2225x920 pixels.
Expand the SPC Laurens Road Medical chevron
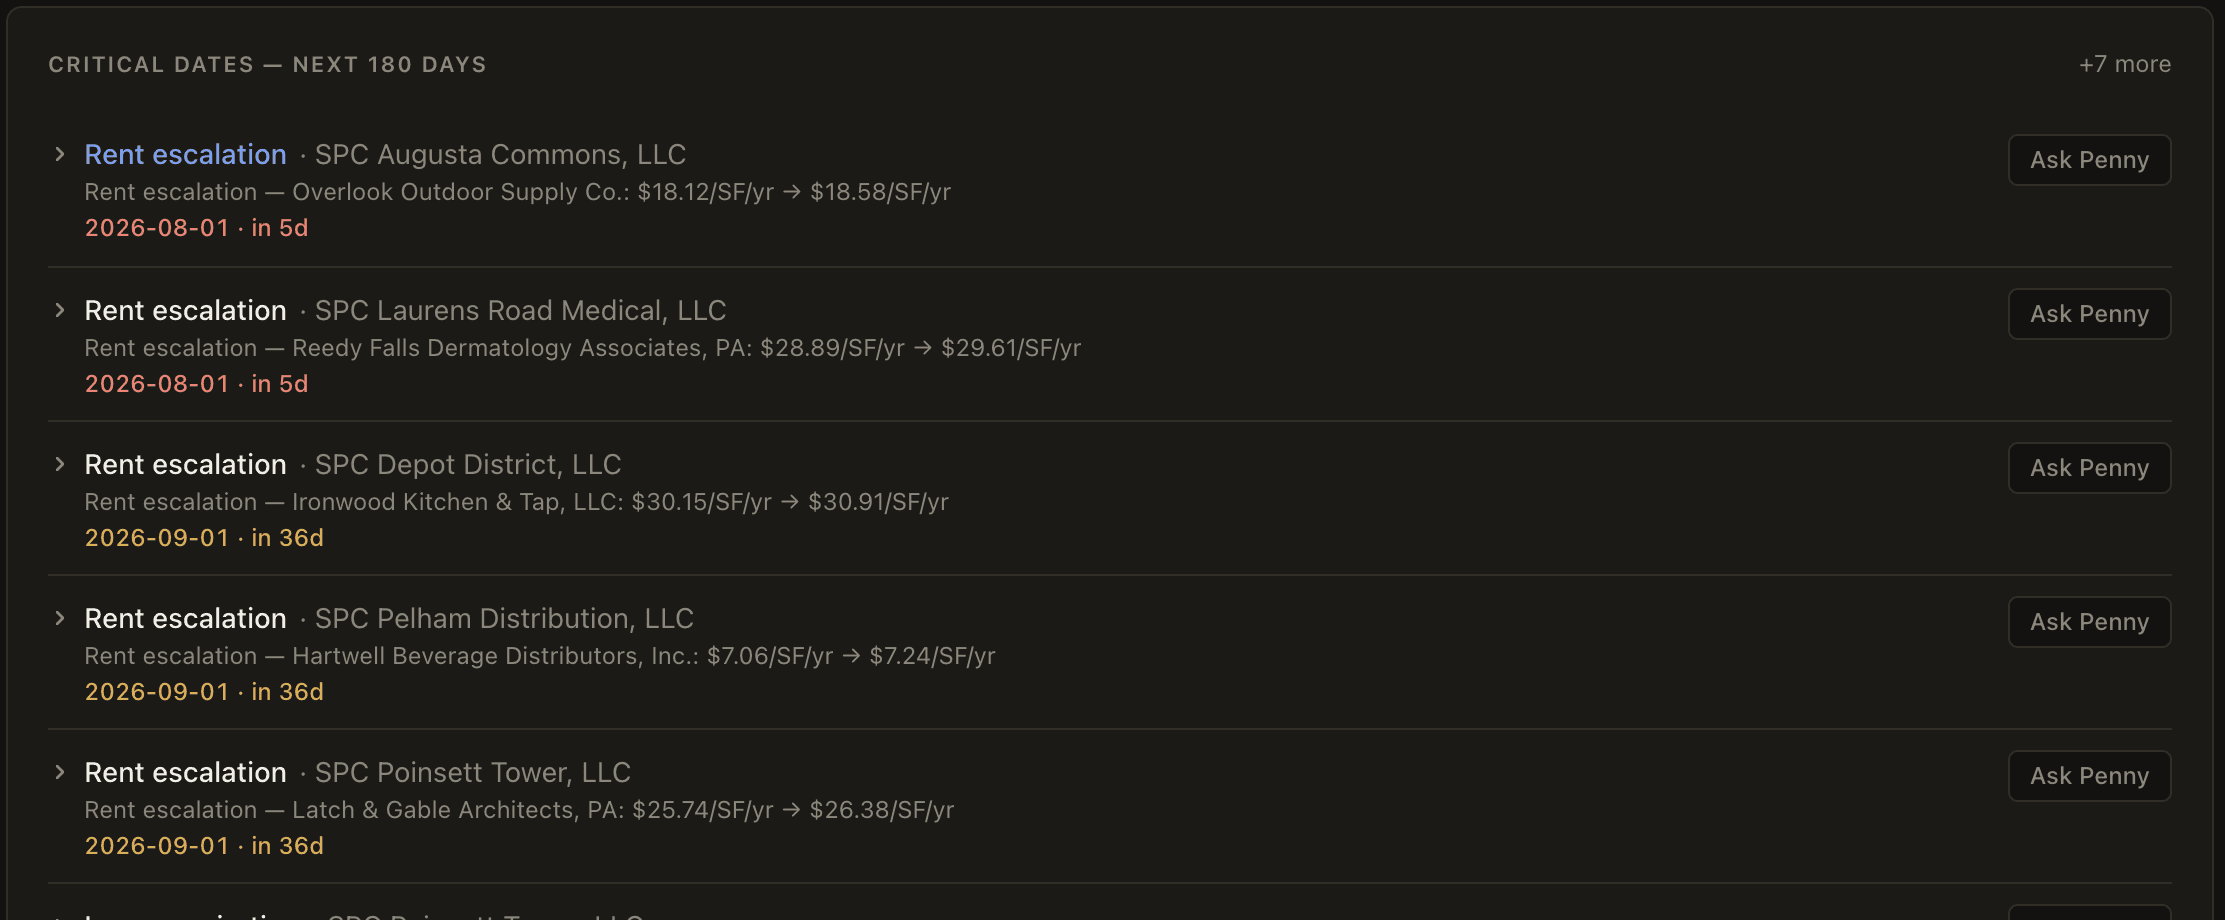click(60, 310)
